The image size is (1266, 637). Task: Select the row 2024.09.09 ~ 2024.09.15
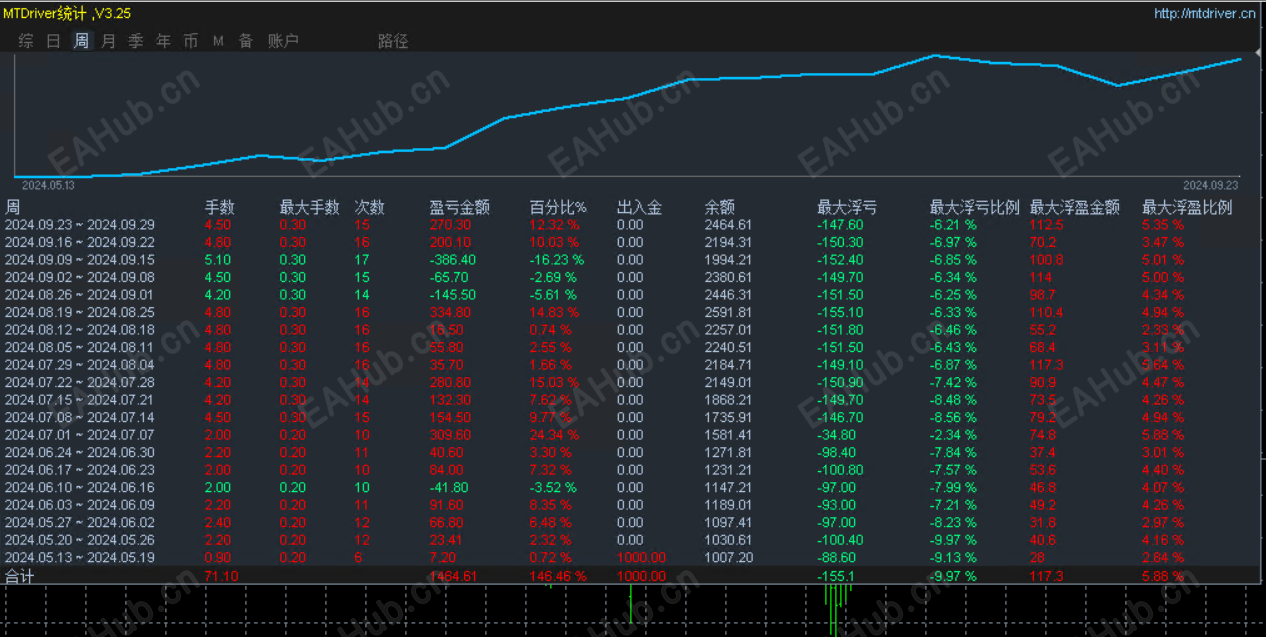point(630,260)
